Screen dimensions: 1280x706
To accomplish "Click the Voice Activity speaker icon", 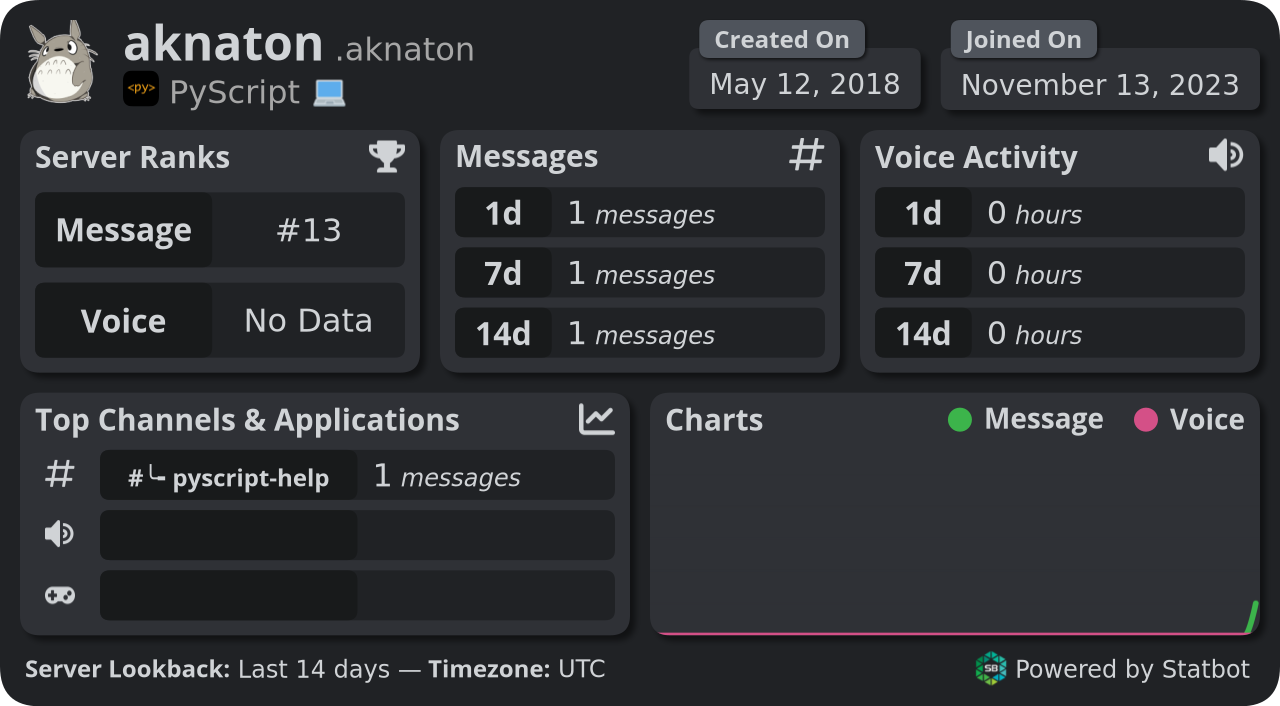I will pyautogui.click(x=1225, y=155).
